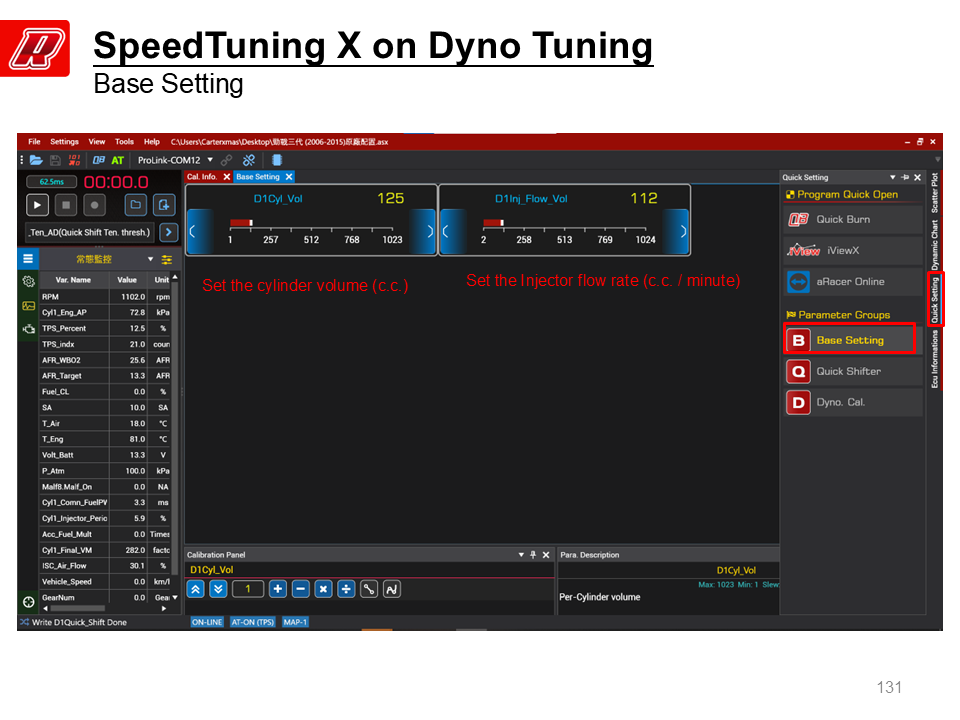Click the blue ECU chip icon
Viewport: 960px width, 720px height.
[x=277, y=160]
